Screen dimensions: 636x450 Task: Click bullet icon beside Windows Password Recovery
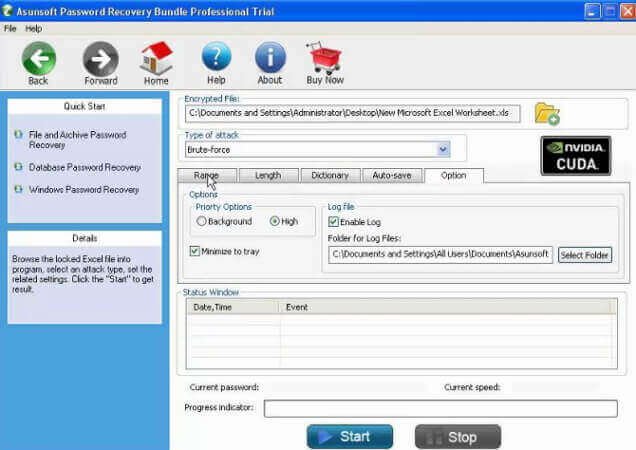pyautogui.click(x=18, y=189)
